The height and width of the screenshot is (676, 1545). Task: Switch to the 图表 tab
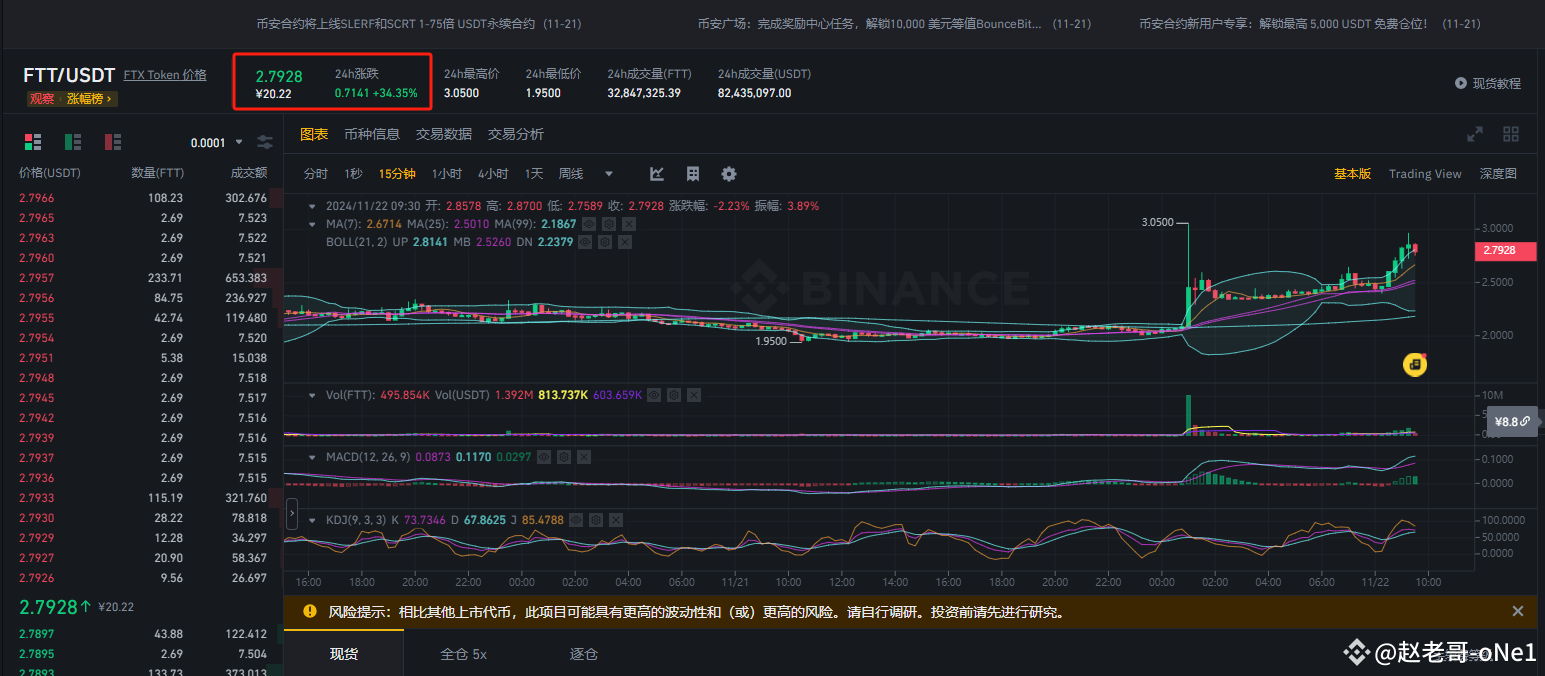tap(314, 134)
